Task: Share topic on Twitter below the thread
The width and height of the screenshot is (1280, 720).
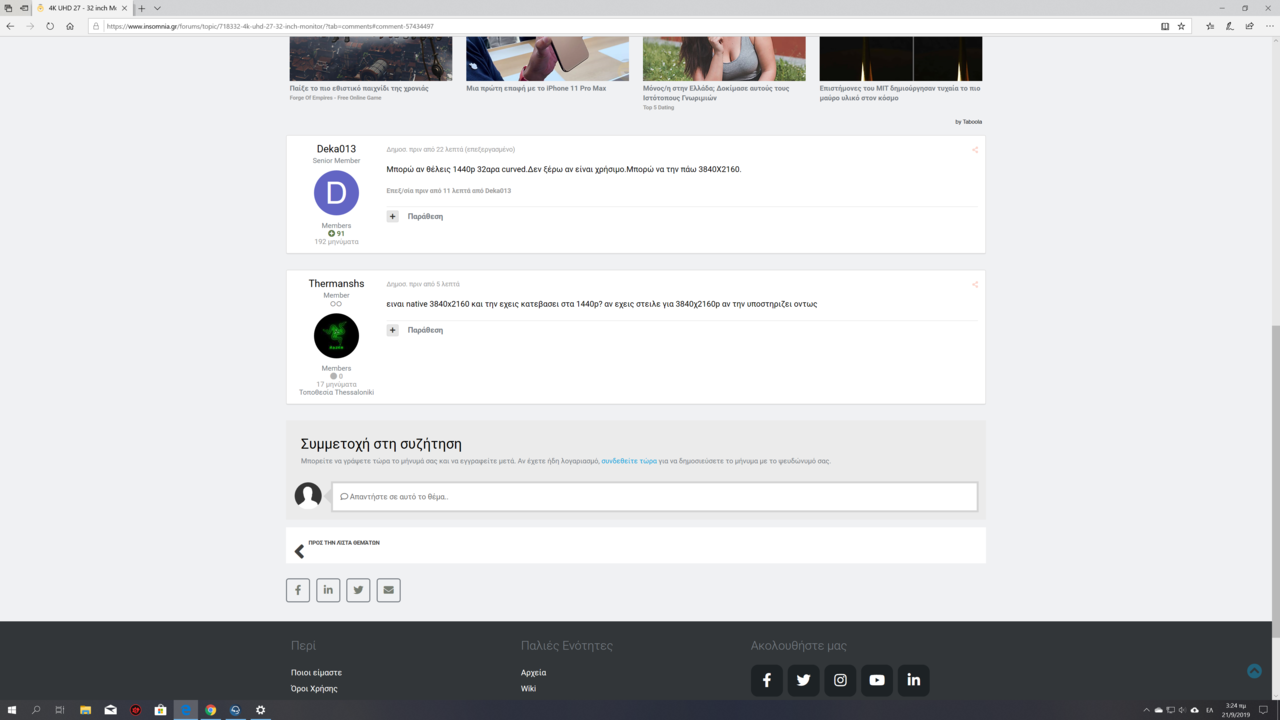Action: point(358,590)
